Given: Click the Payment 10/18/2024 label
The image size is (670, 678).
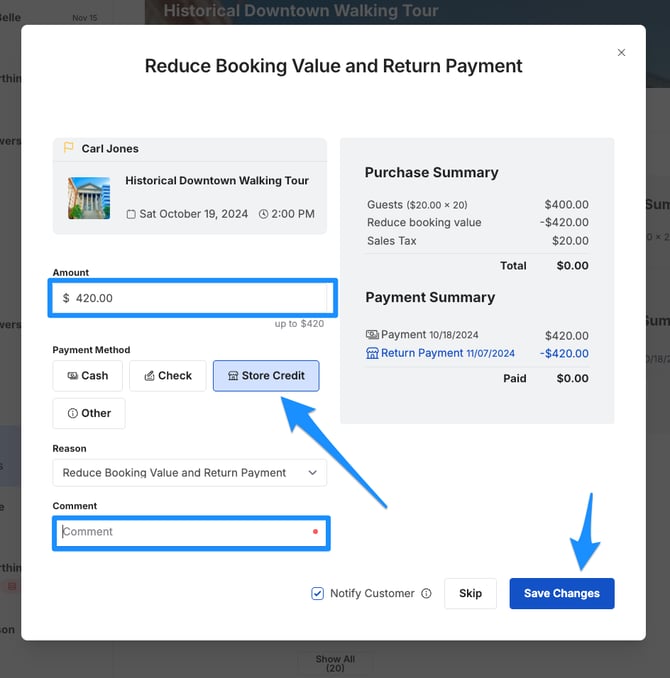Looking at the screenshot, I should [430, 335].
